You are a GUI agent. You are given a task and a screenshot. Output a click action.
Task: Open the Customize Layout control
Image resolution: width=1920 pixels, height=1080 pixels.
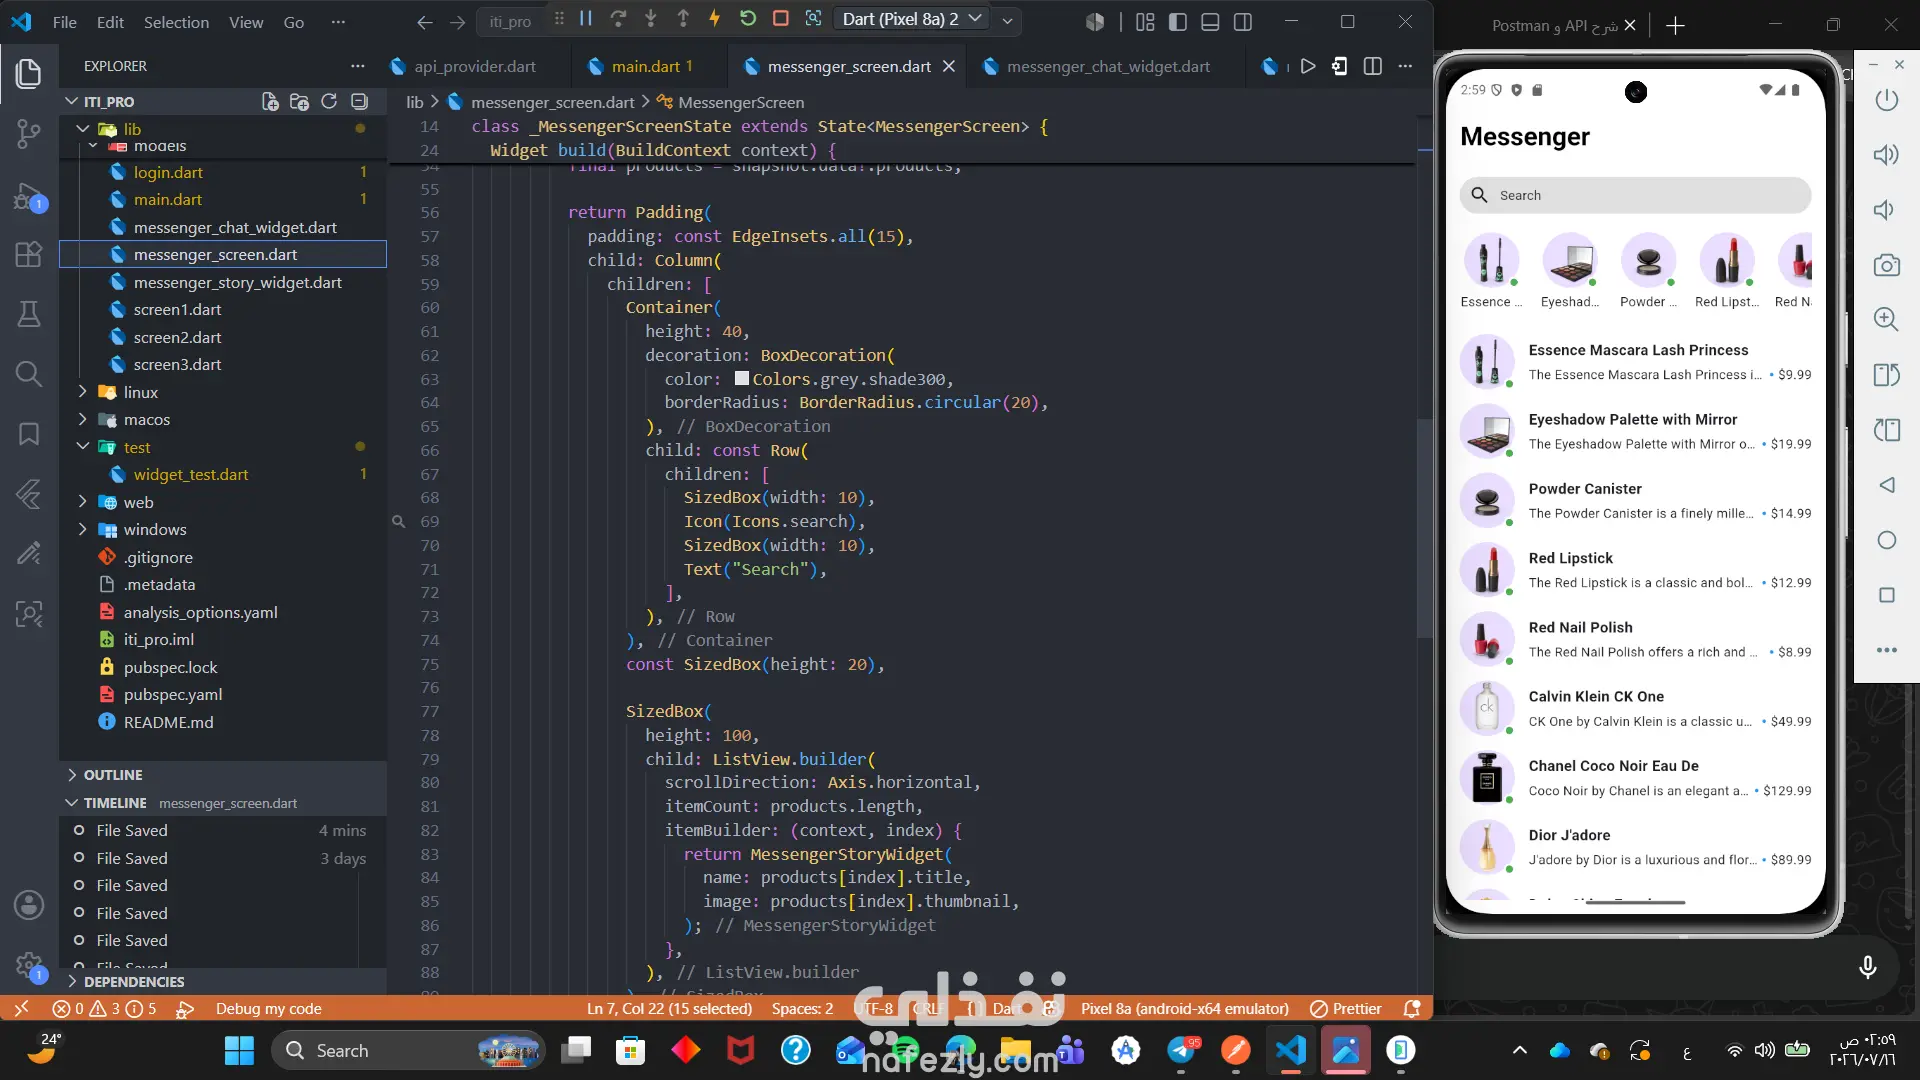(x=1145, y=21)
